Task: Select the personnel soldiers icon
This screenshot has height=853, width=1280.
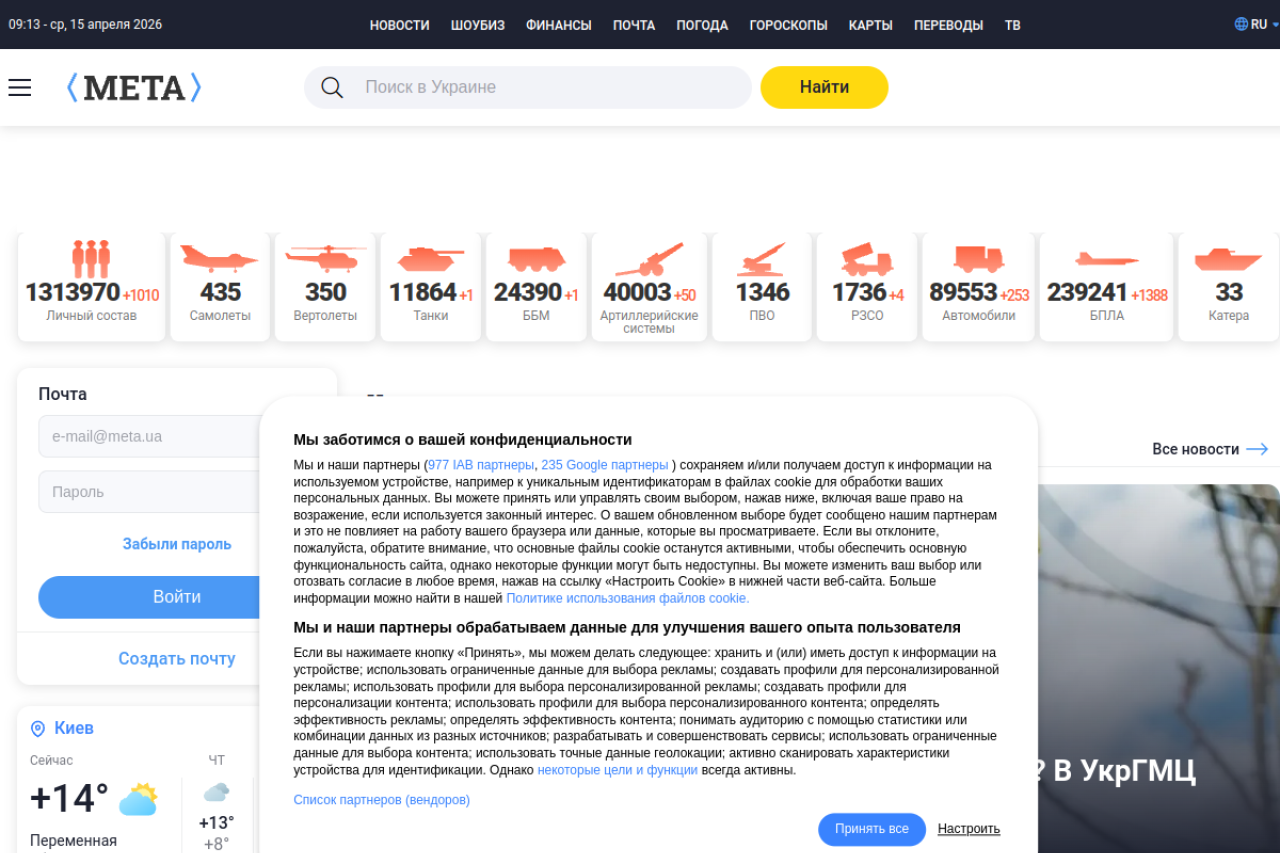Action: [91, 259]
